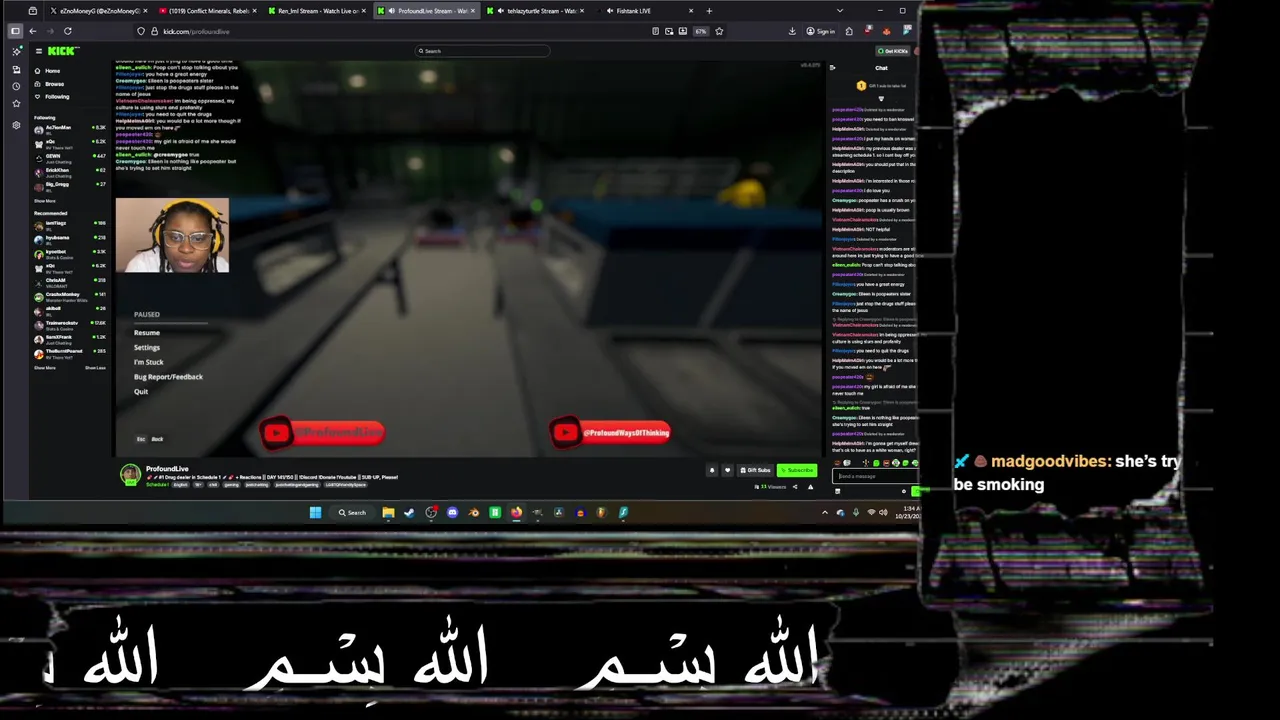Open sidebar AI chatbot sparkle icon
The image size is (1280, 720).
coord(16,51)
